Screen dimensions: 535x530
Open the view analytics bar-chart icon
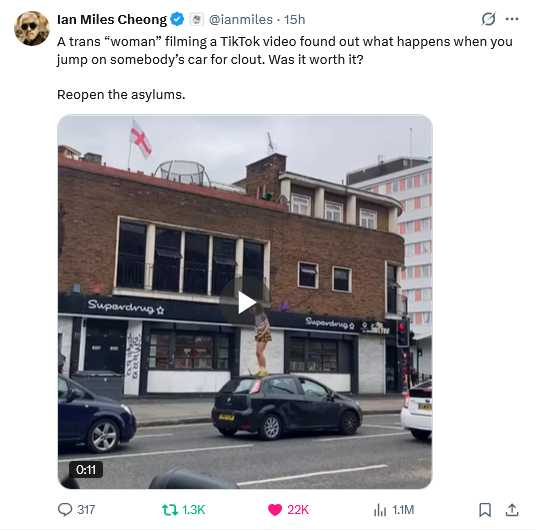380,510
